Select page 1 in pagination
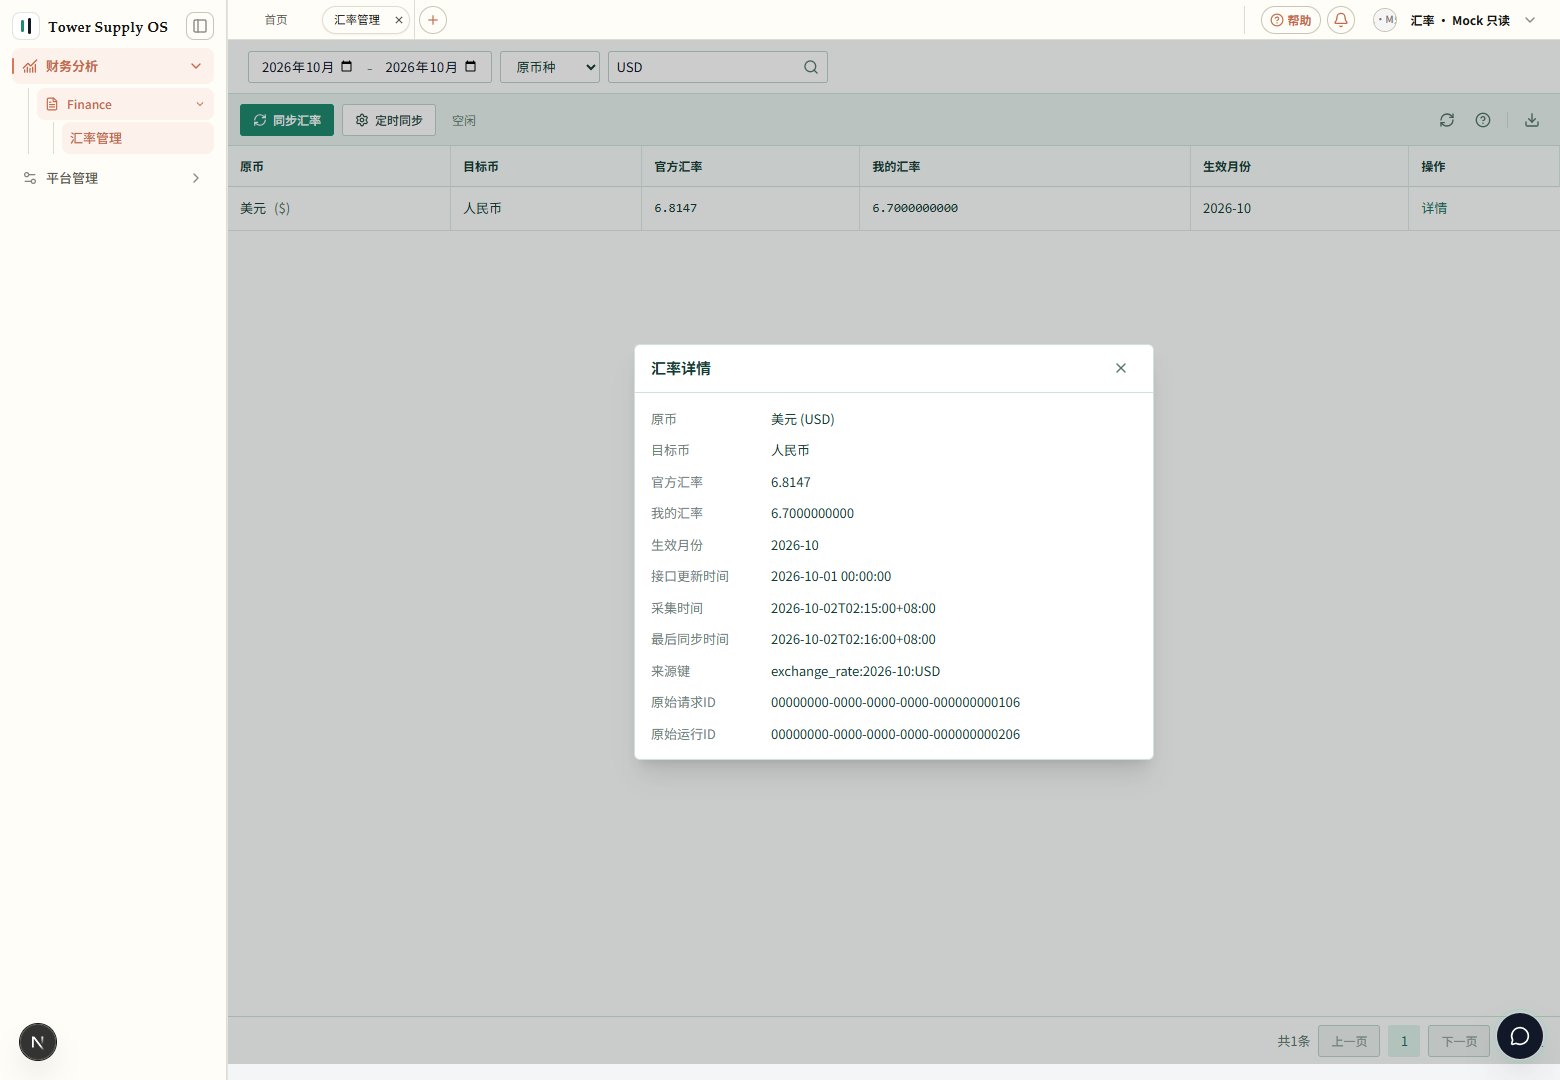1560x1080 pixels. point(1404,1041)
